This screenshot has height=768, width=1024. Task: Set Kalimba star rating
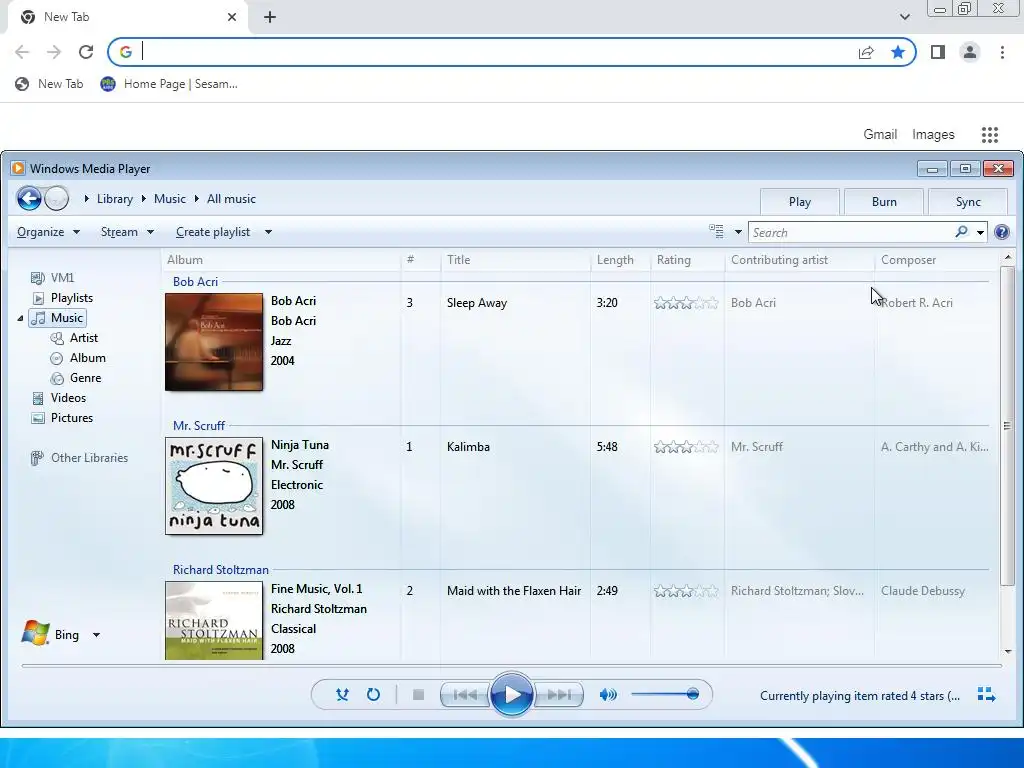coord(686,447)
